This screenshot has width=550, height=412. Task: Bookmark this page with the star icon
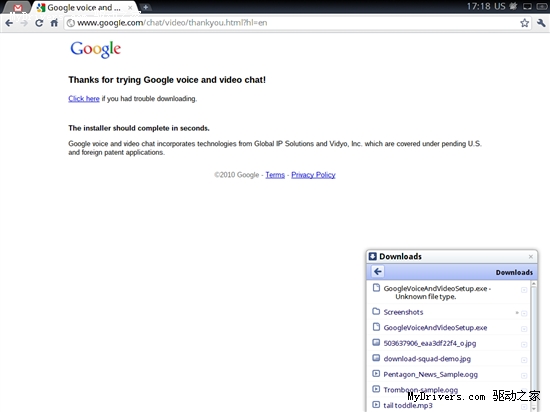click(x=524, y=23)
